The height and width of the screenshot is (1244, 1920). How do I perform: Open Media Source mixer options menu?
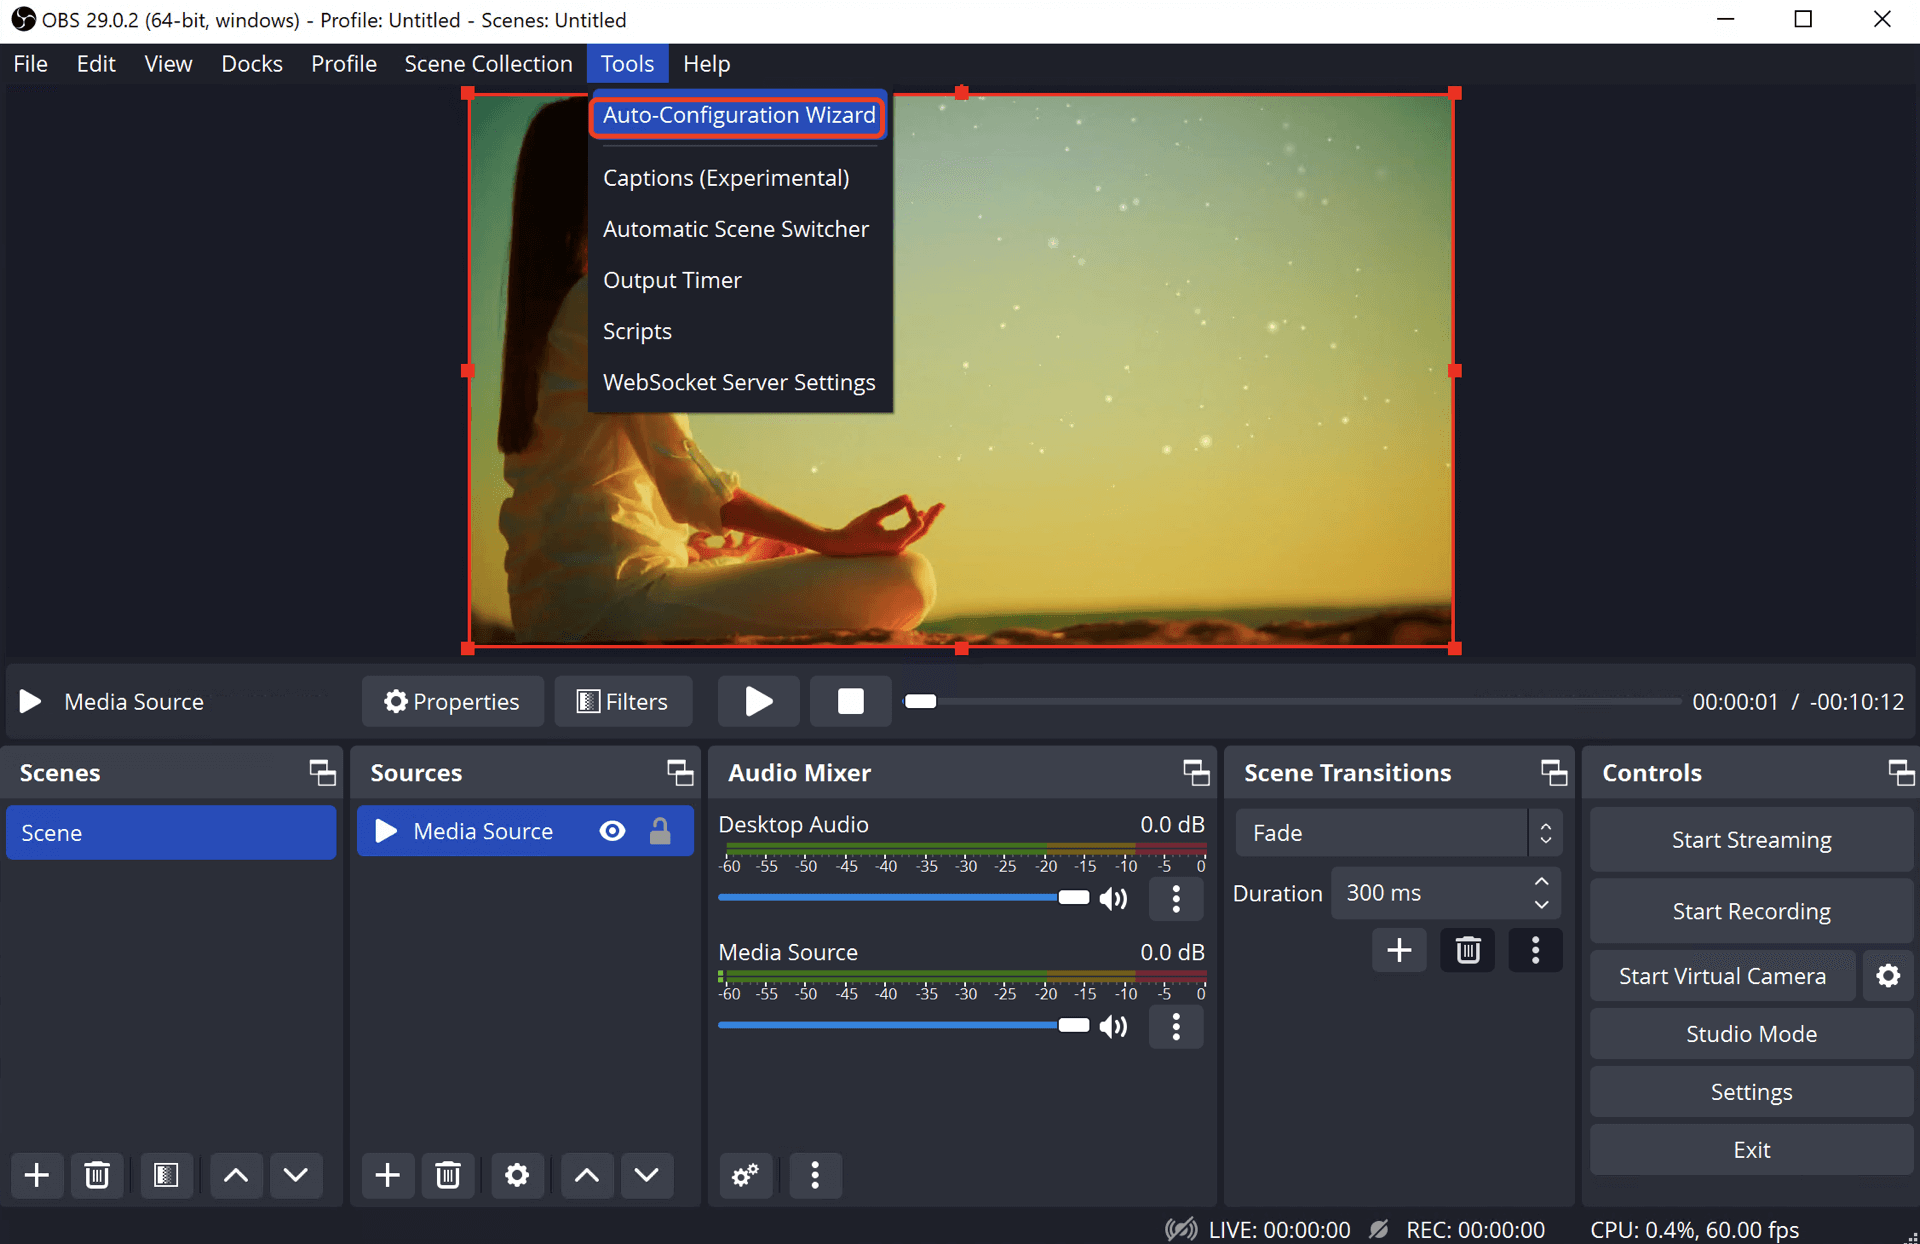(1176, 1026)
